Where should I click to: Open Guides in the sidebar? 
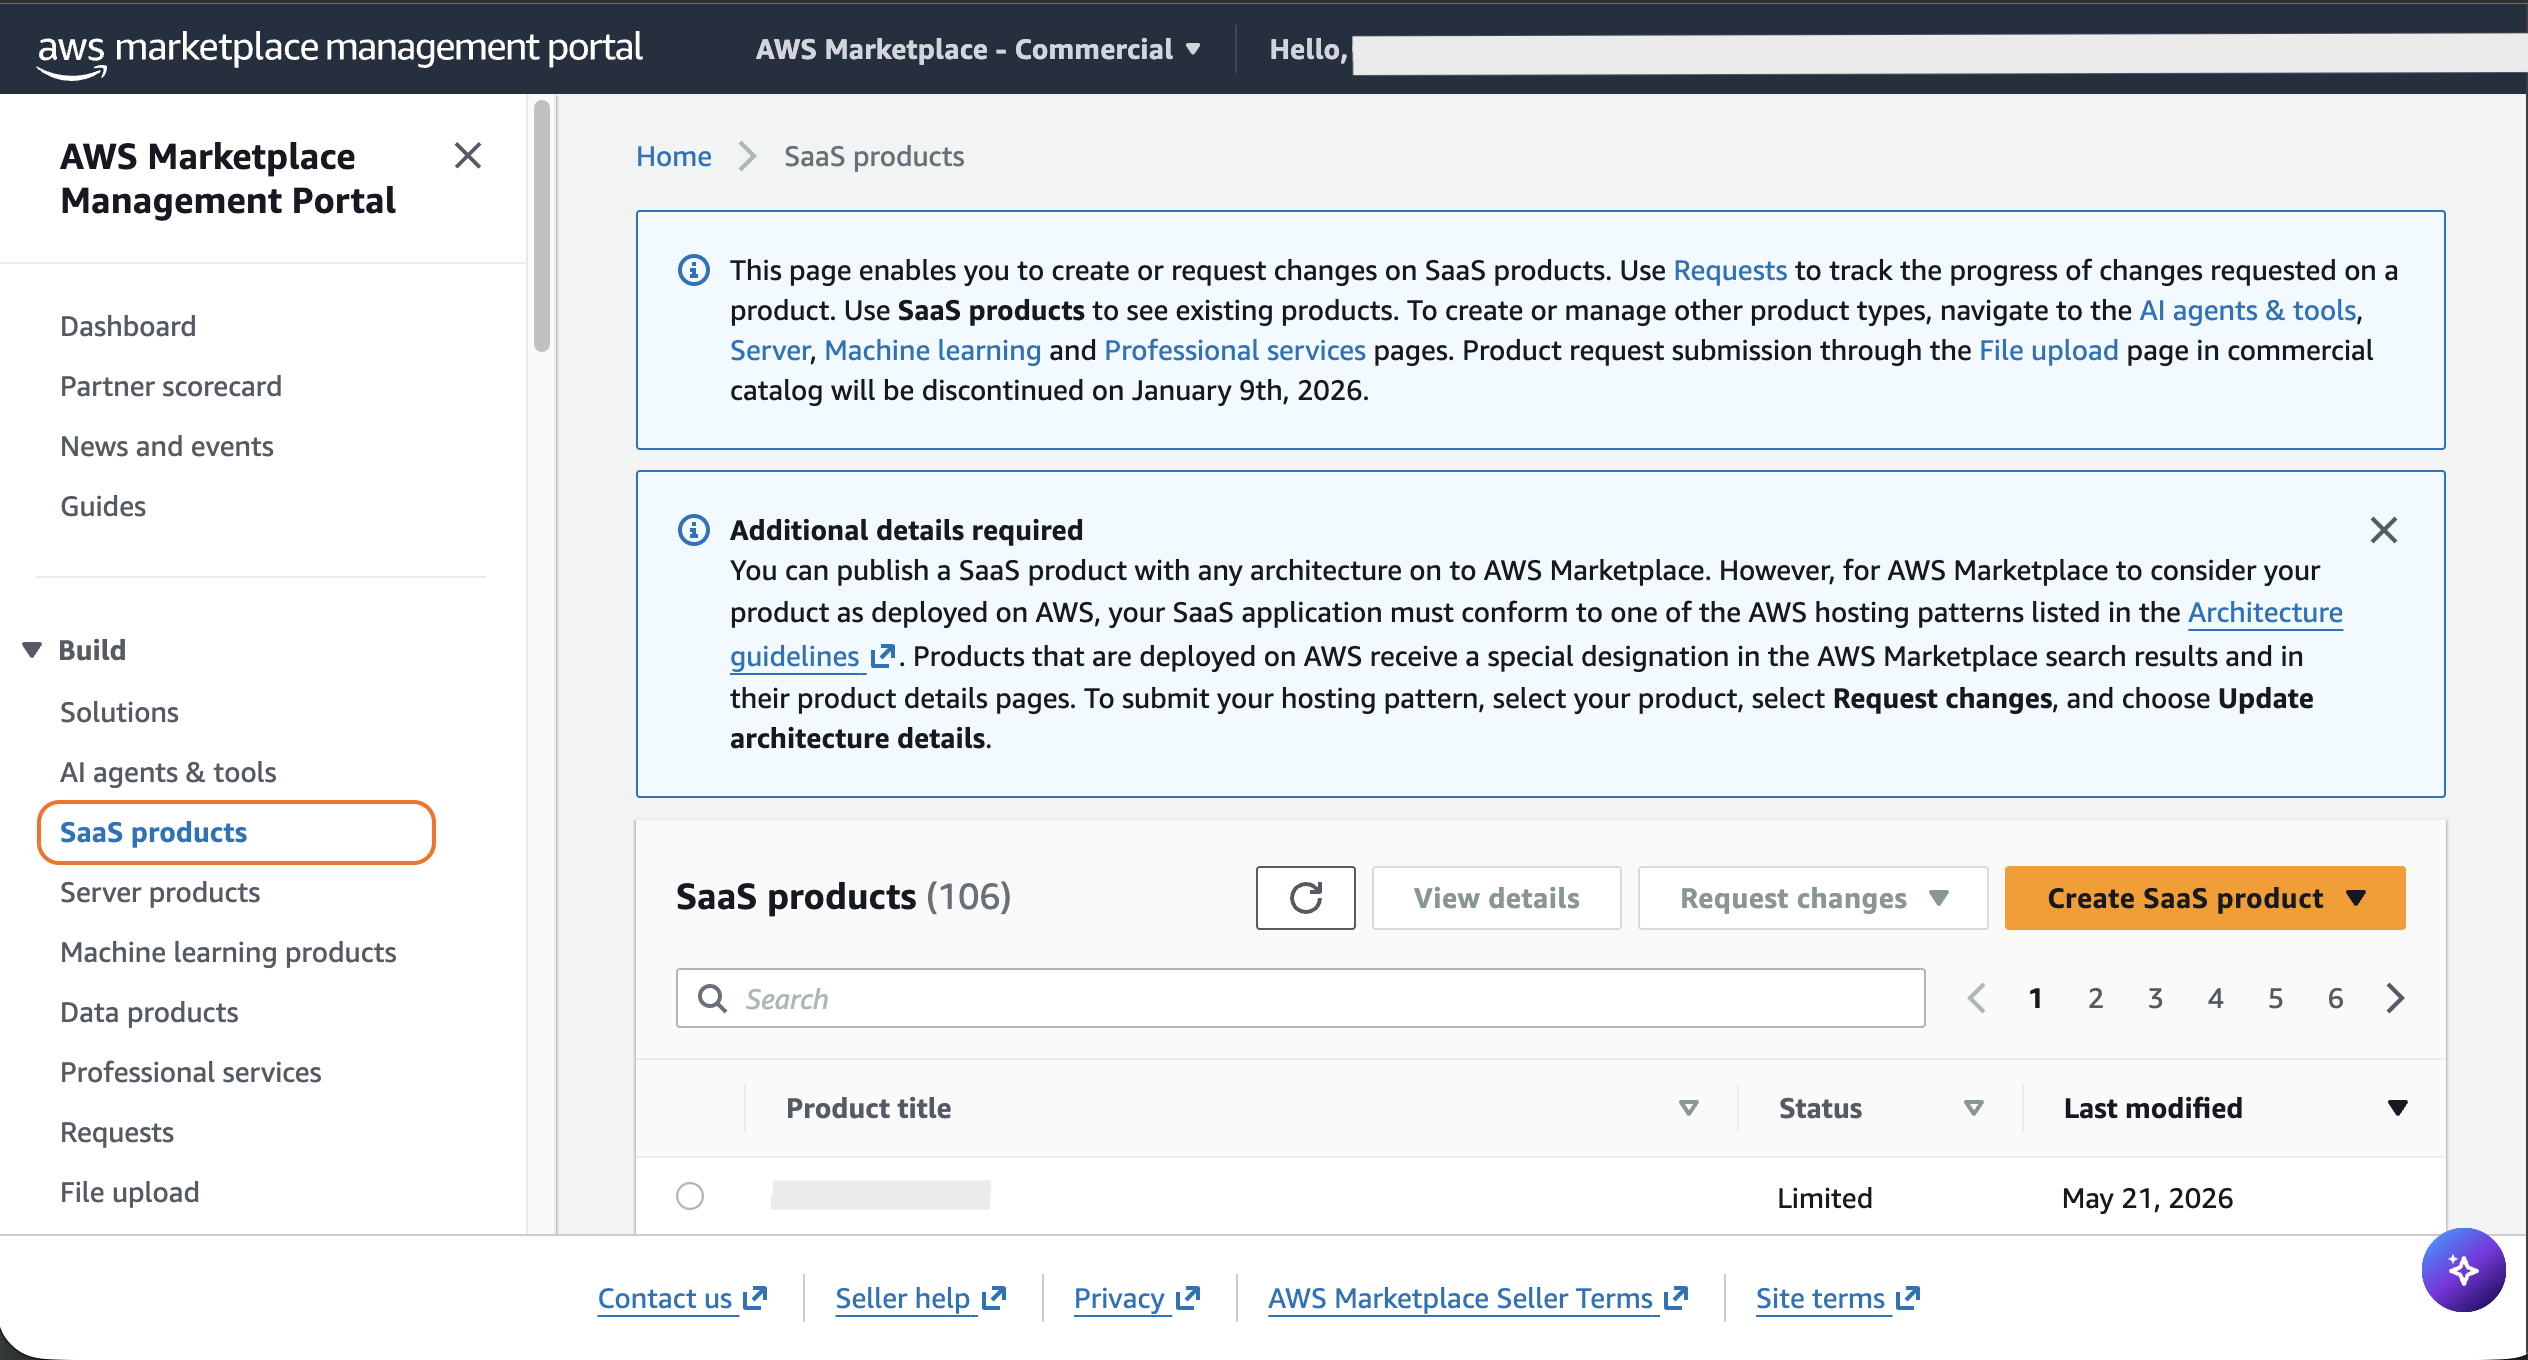tap(103, 506)
